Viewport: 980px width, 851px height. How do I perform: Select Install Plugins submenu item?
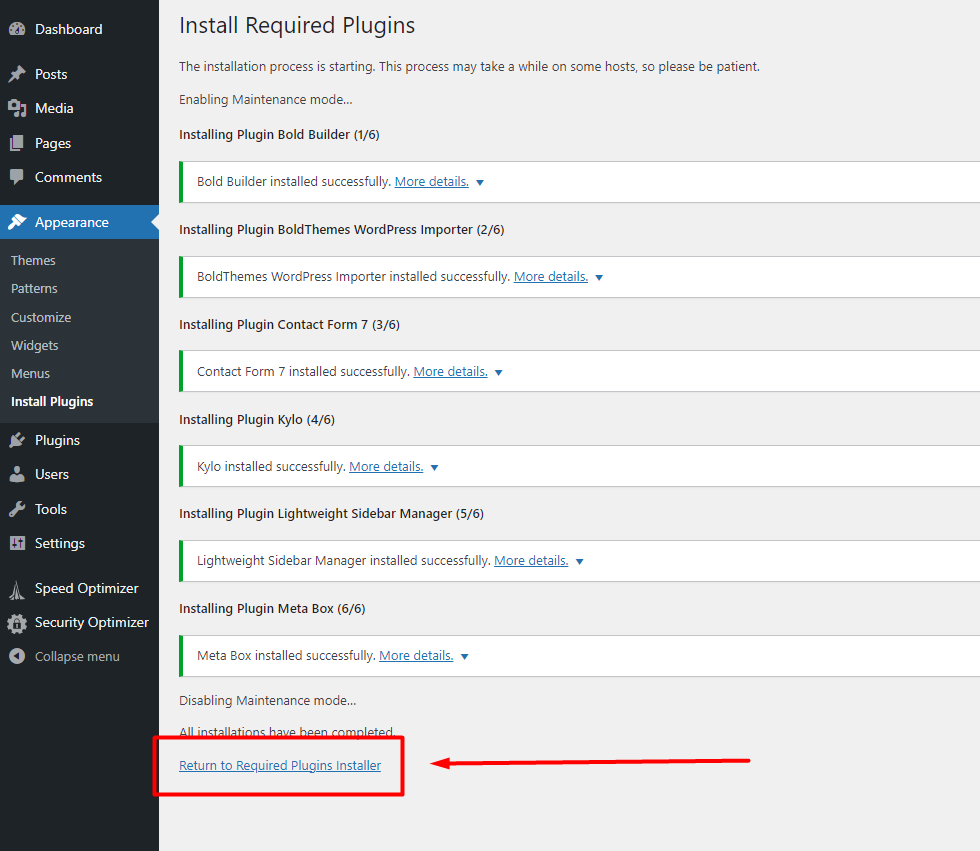(52, 402)
